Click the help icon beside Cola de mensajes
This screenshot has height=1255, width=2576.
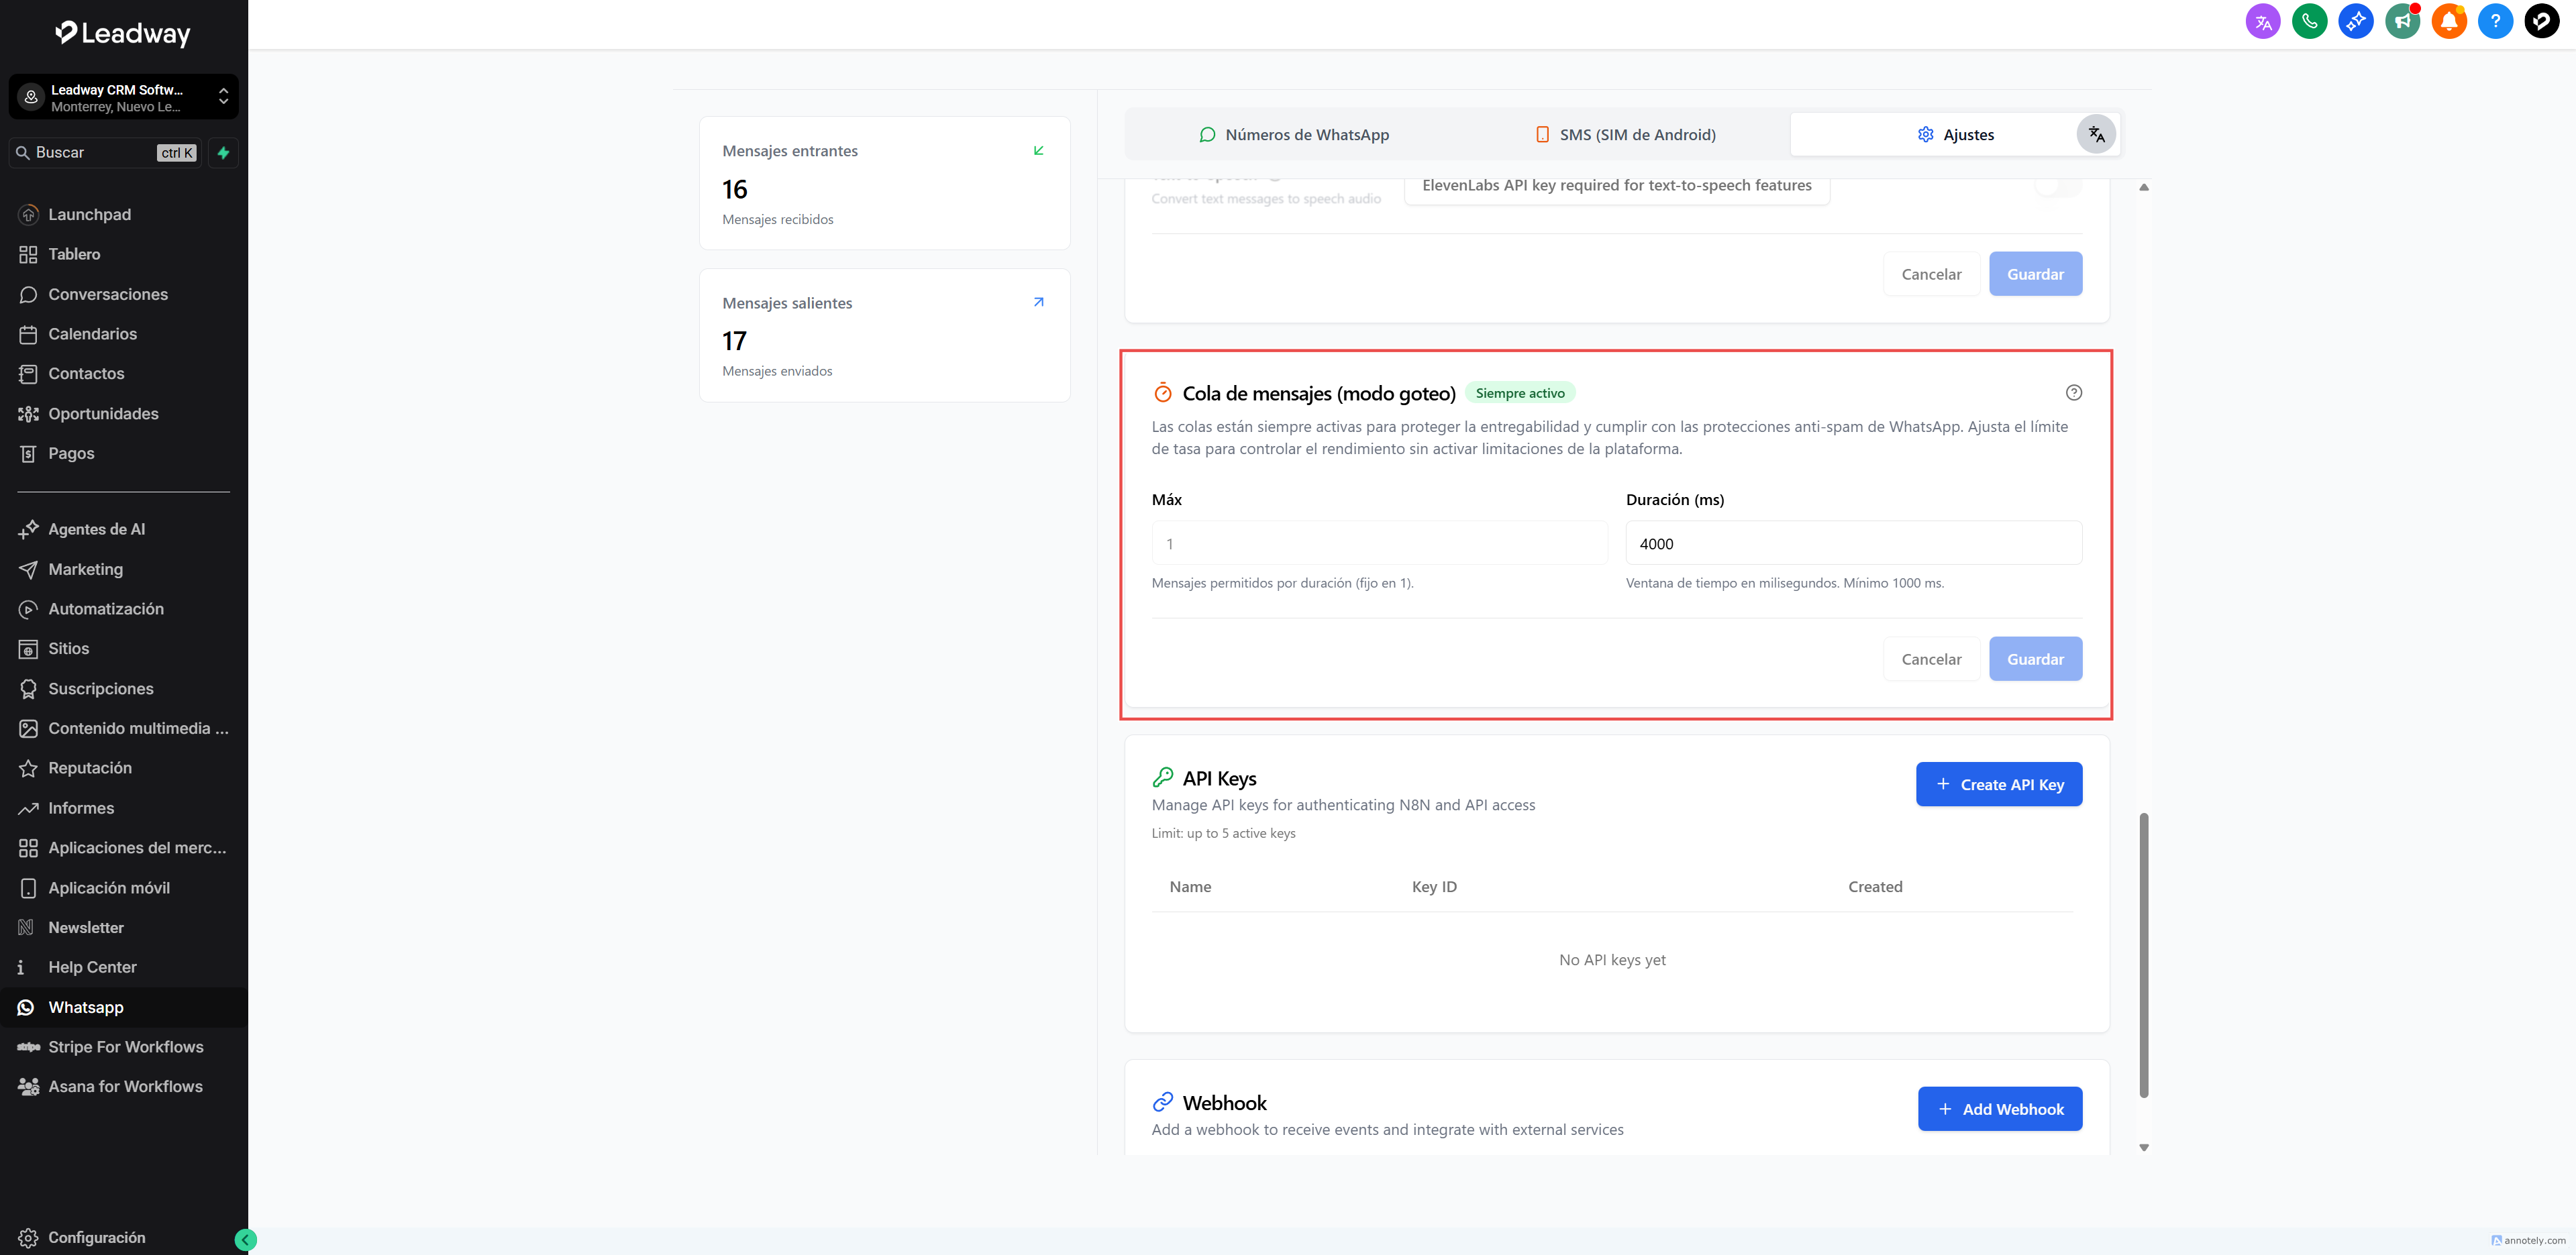(x=2074, y=393)
